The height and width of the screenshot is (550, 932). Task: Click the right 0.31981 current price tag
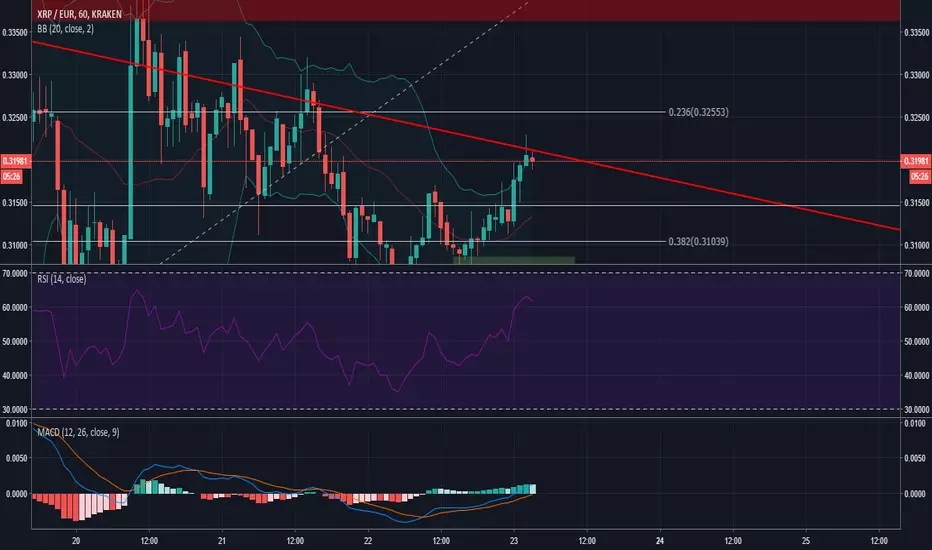point(916,161)
